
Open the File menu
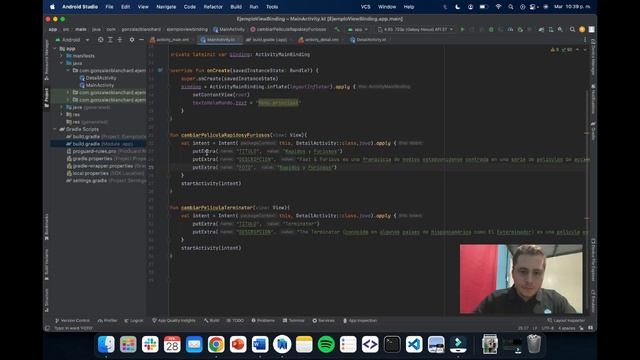pos(109,7)
